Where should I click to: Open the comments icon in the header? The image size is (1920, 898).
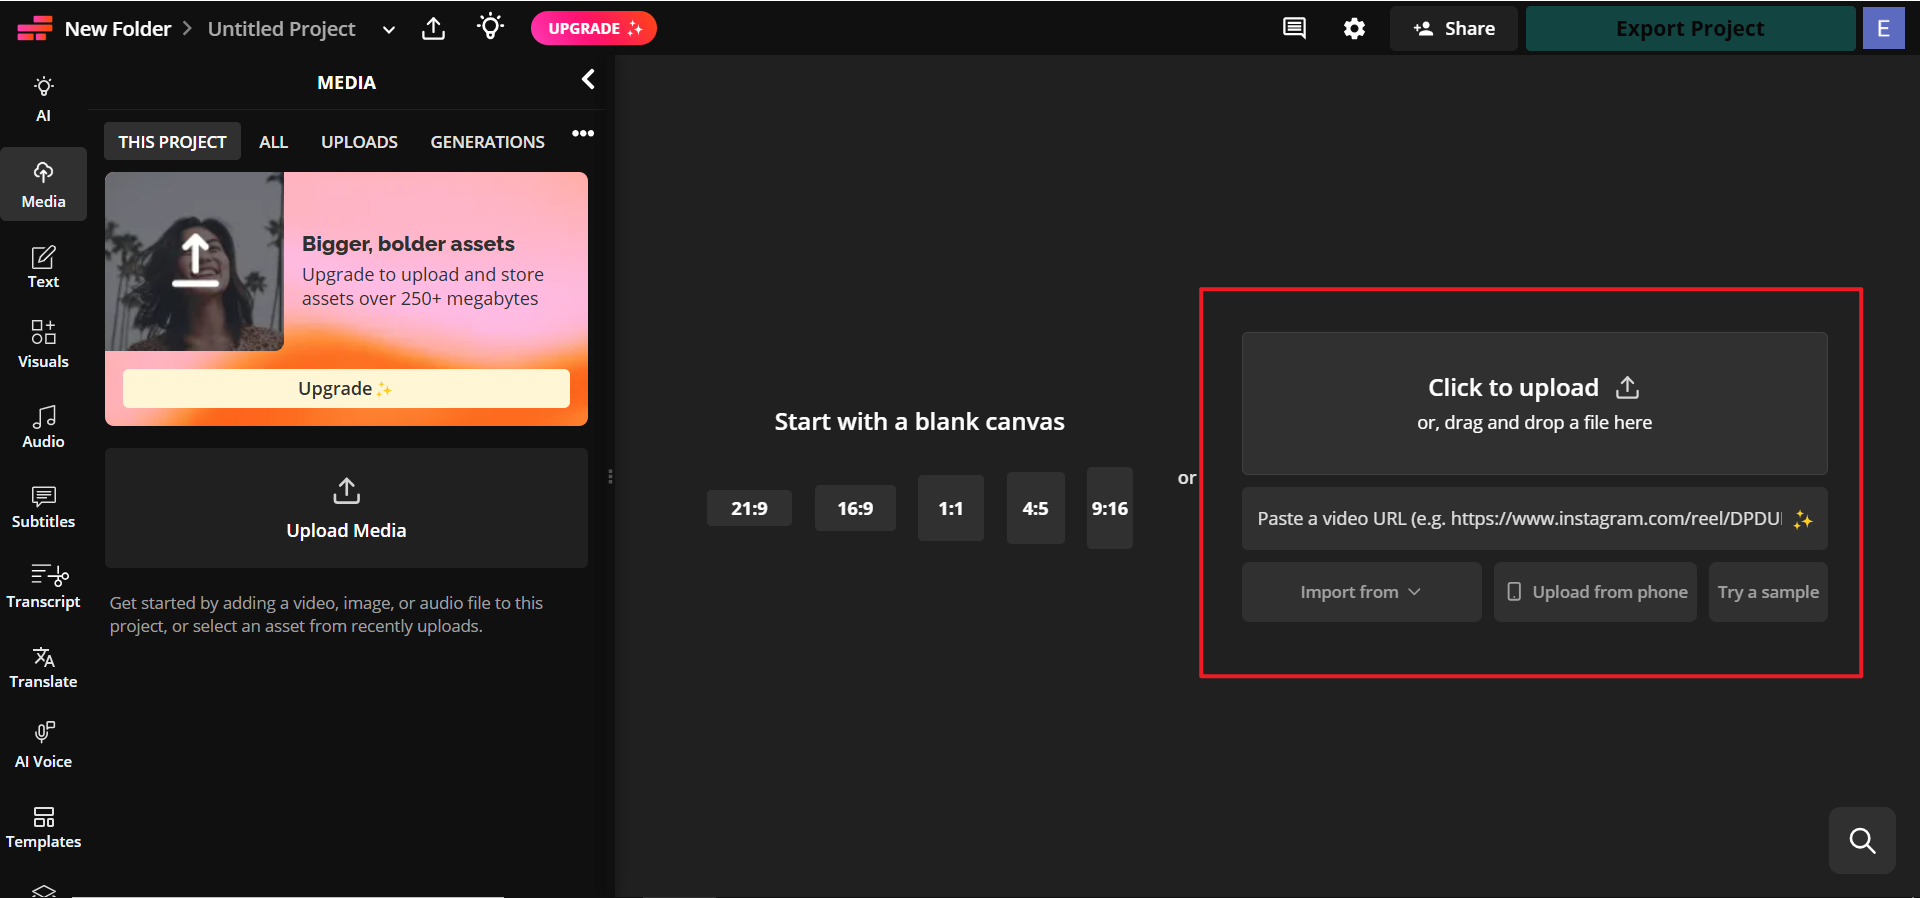click(1294, 28)
